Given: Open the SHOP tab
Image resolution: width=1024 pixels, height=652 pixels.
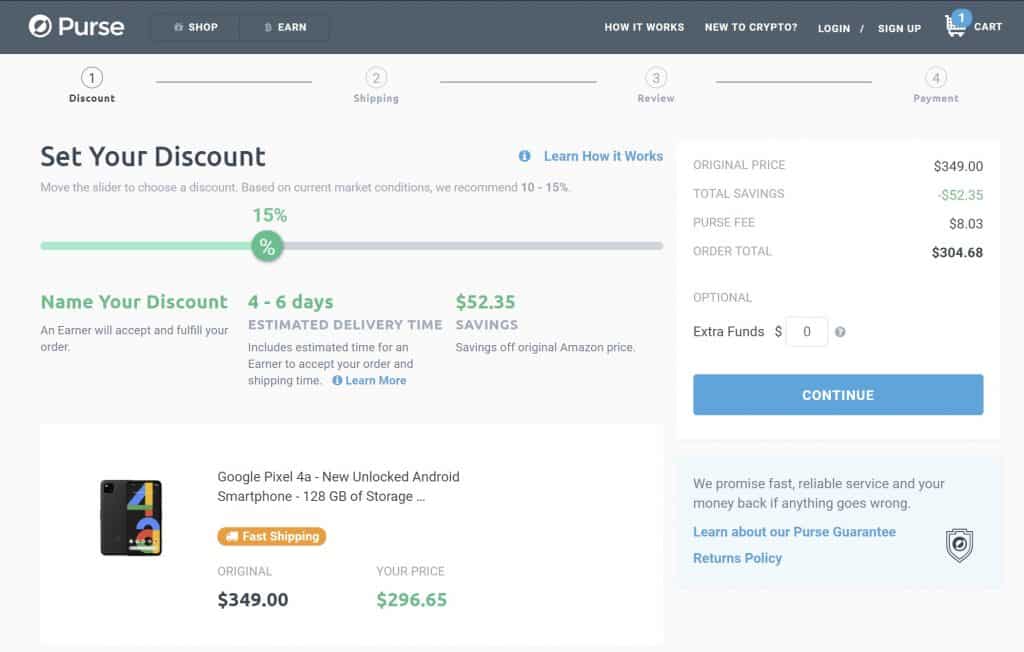Looking at the screenshot, I should click(195, 27).
